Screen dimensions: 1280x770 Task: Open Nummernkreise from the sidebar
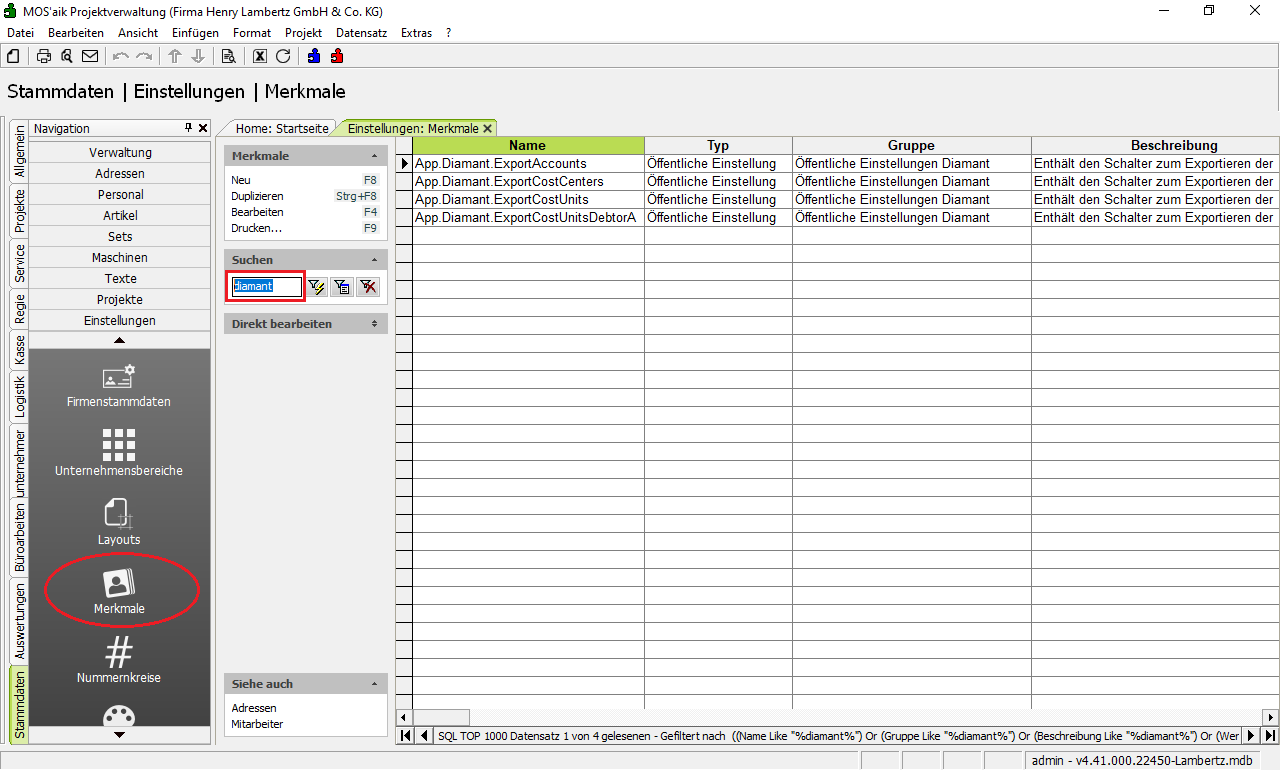click(119, 661)
